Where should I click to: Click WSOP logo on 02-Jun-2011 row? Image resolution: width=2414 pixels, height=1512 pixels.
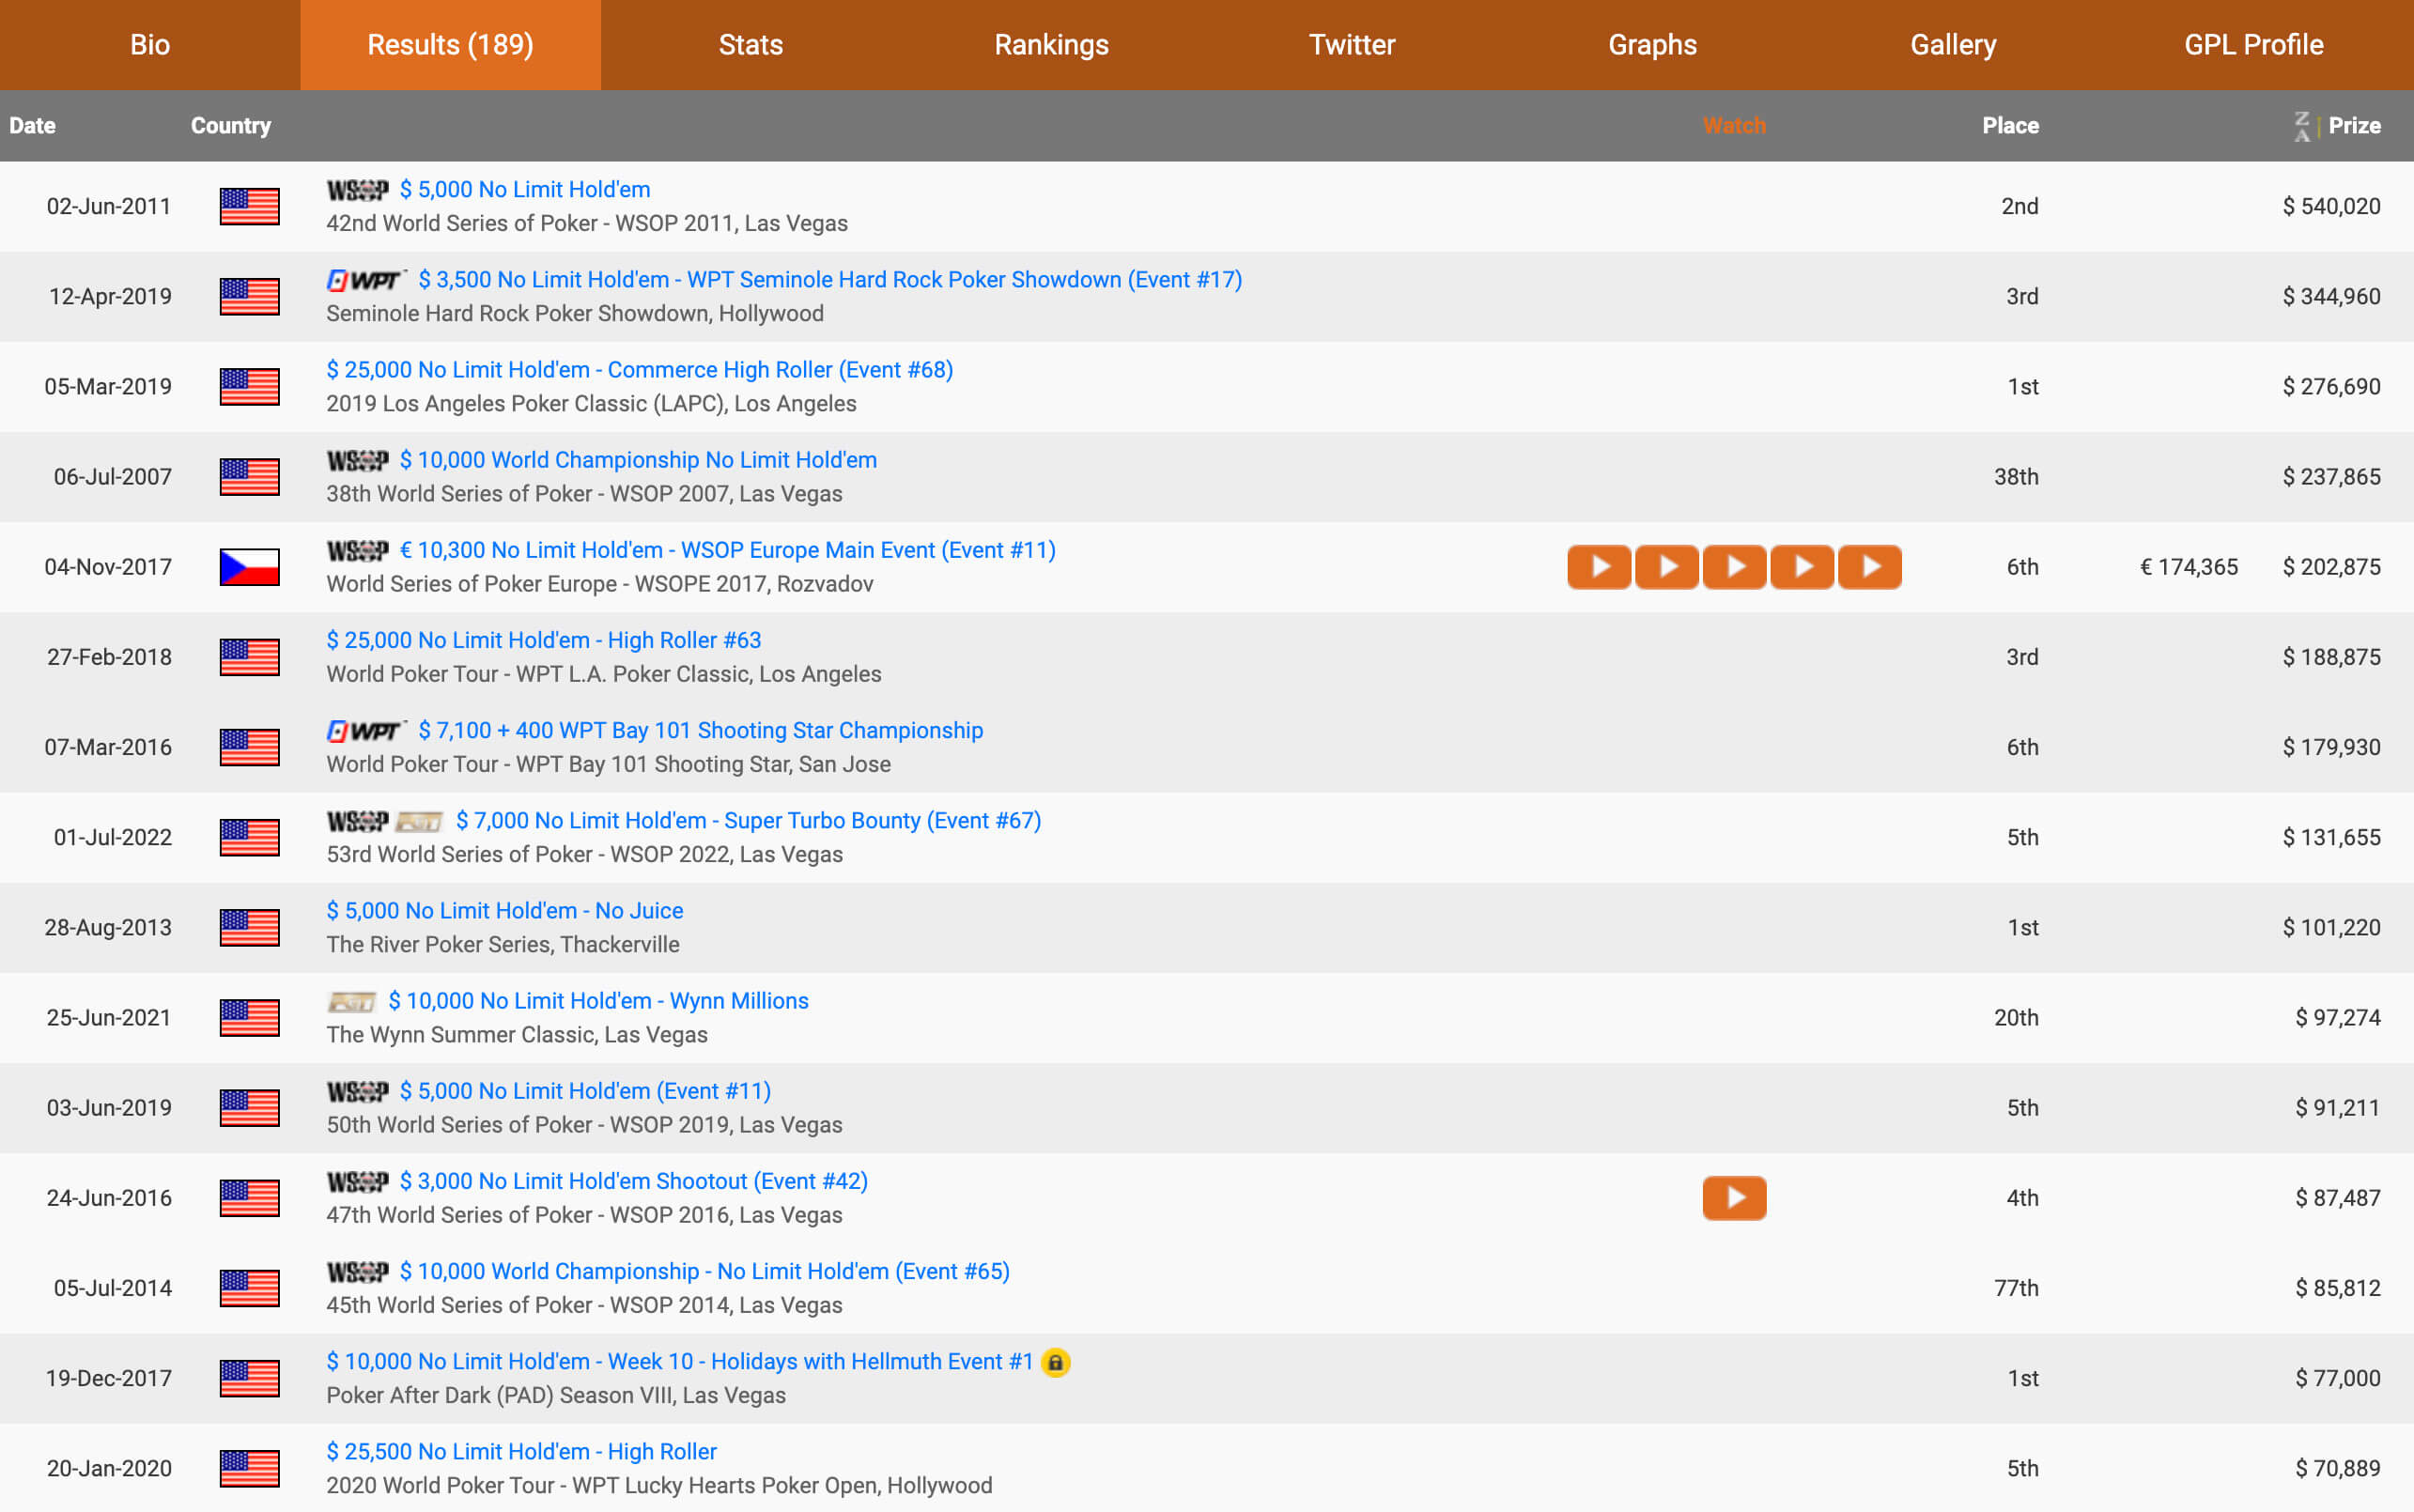click(x=357, y=190)
